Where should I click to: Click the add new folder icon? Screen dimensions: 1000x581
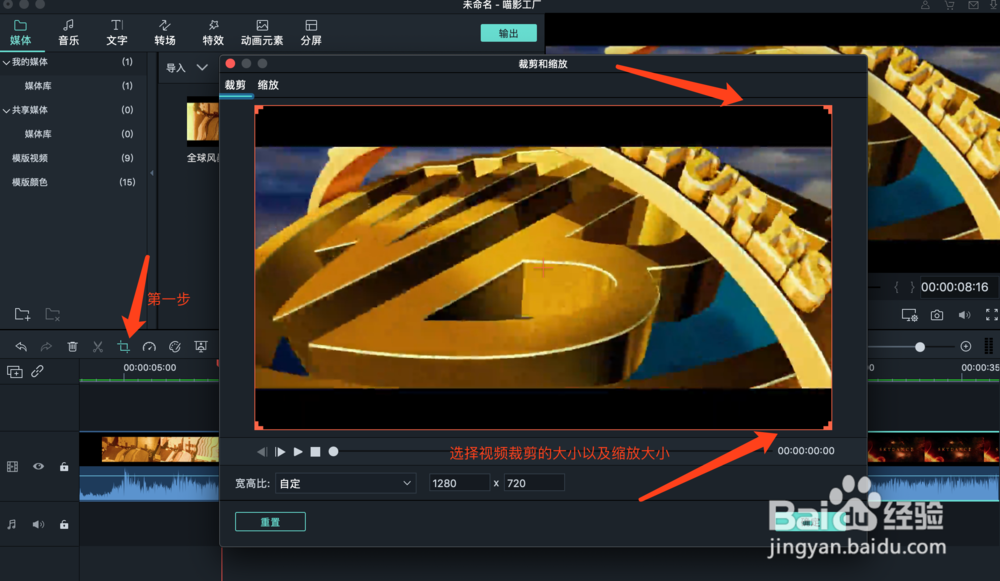[22, 314]
